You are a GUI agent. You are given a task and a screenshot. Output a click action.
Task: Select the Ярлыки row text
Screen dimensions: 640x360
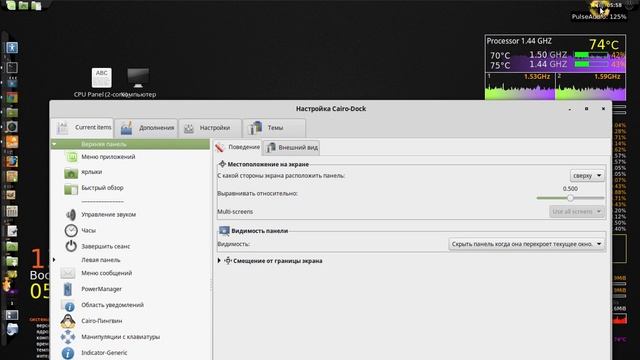[x=91, y=172]
